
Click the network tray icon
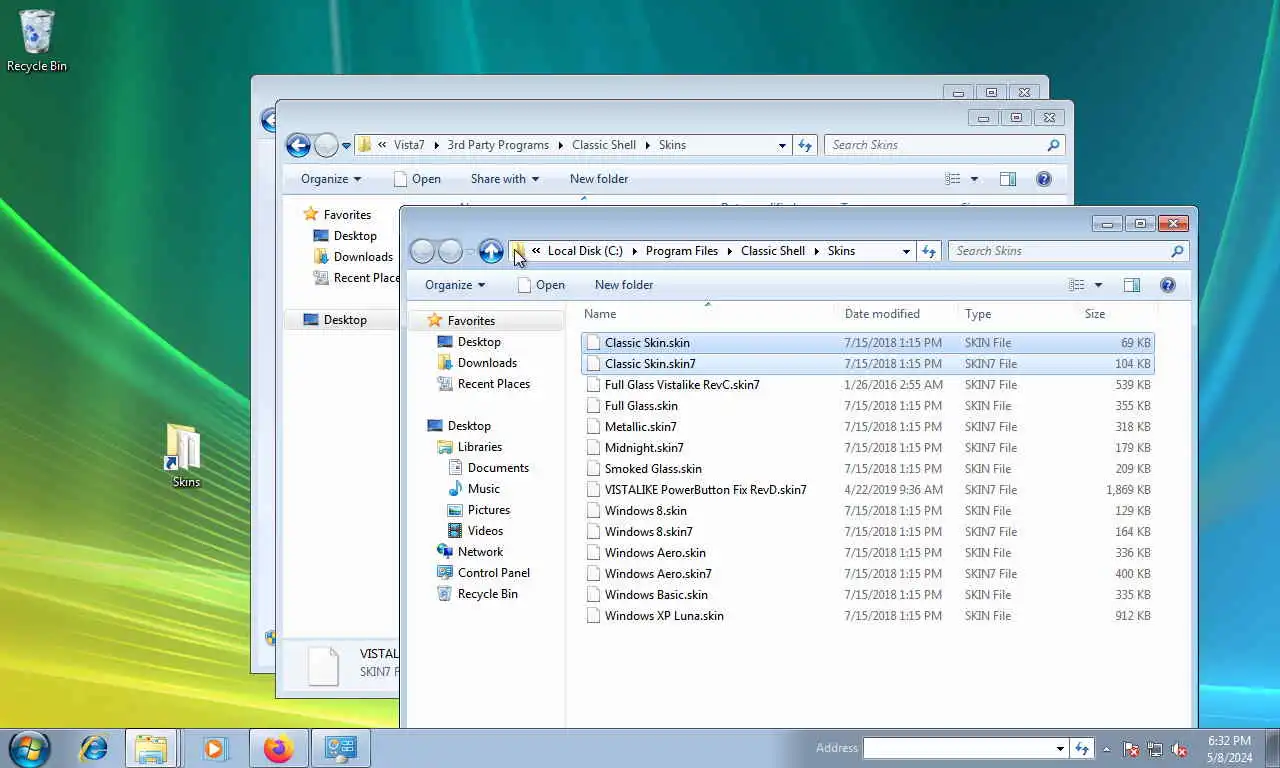point(1155,749)
